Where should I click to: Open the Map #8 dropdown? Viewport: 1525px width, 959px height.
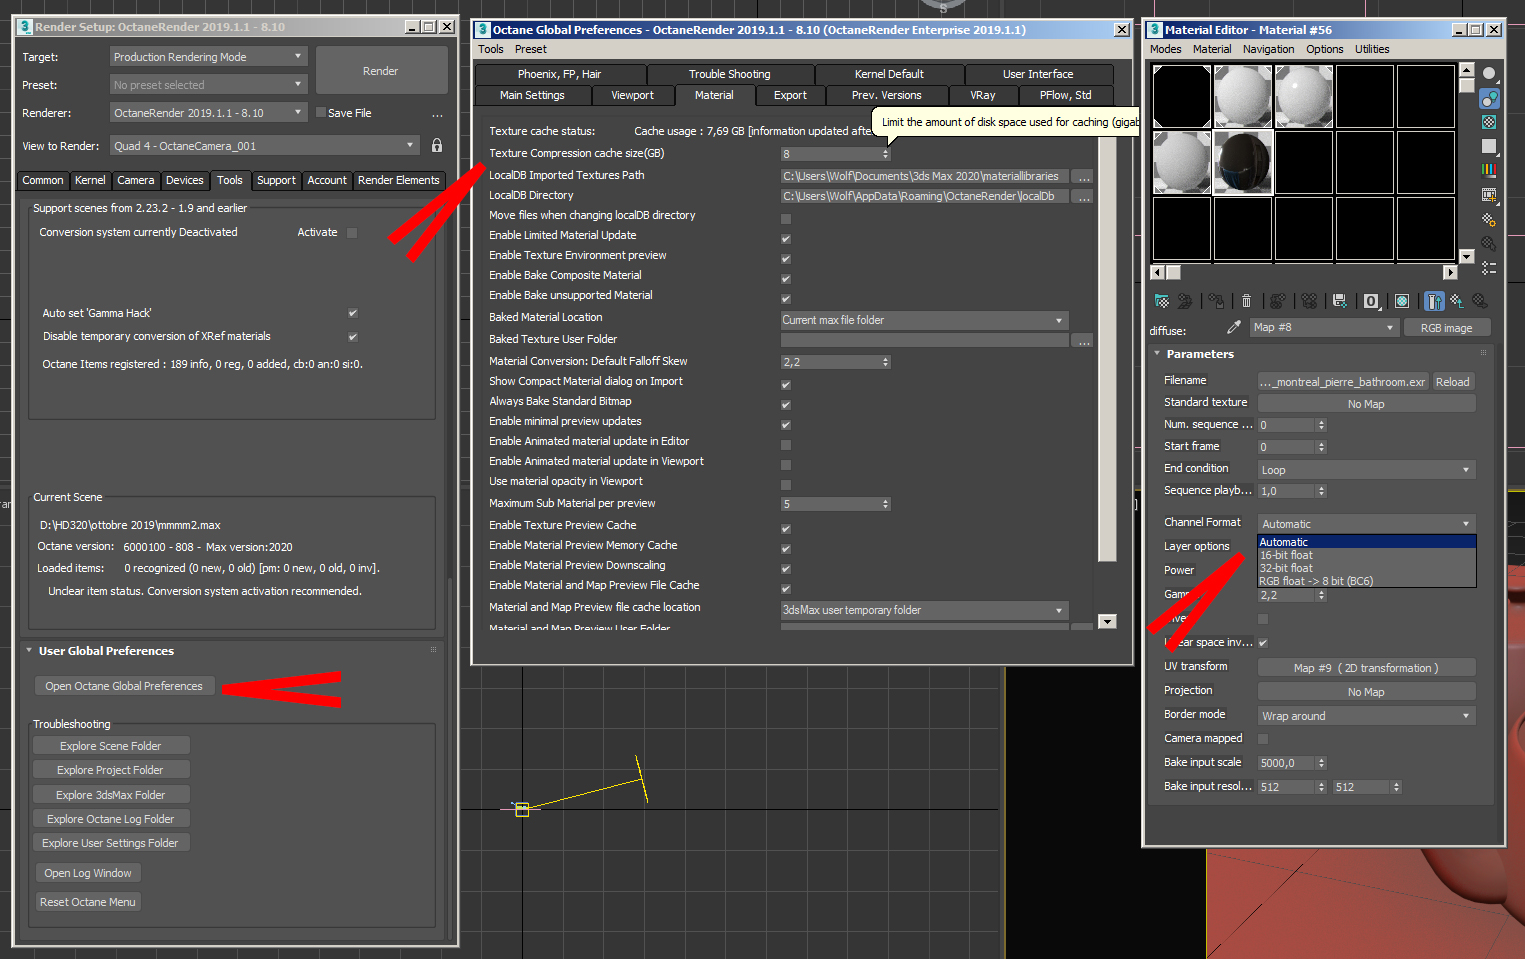click(1323, 328)
